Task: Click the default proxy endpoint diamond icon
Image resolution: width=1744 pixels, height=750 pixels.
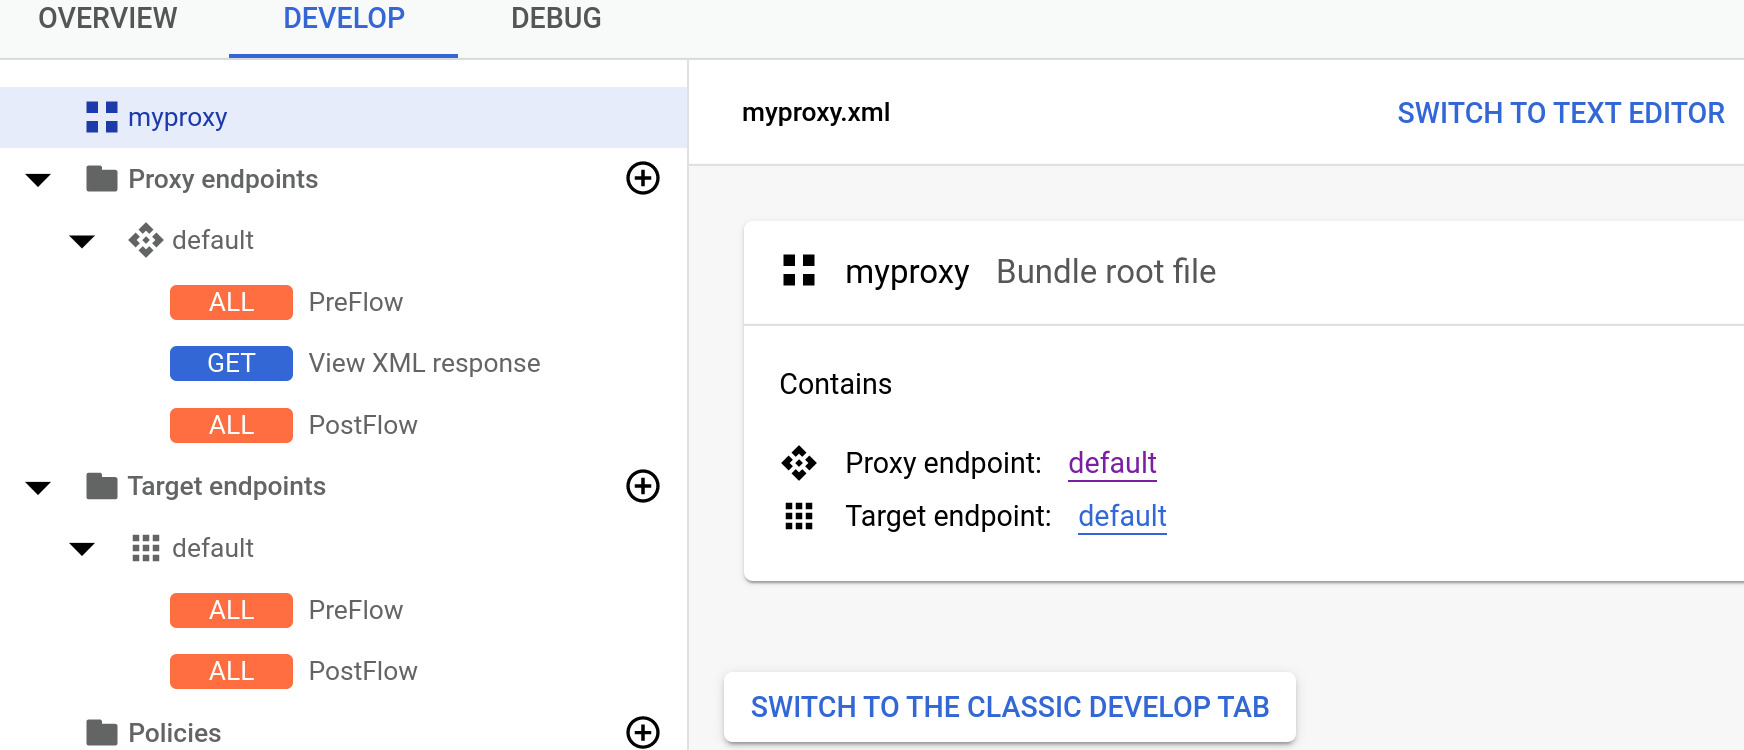Action: (x=146, y=240)
